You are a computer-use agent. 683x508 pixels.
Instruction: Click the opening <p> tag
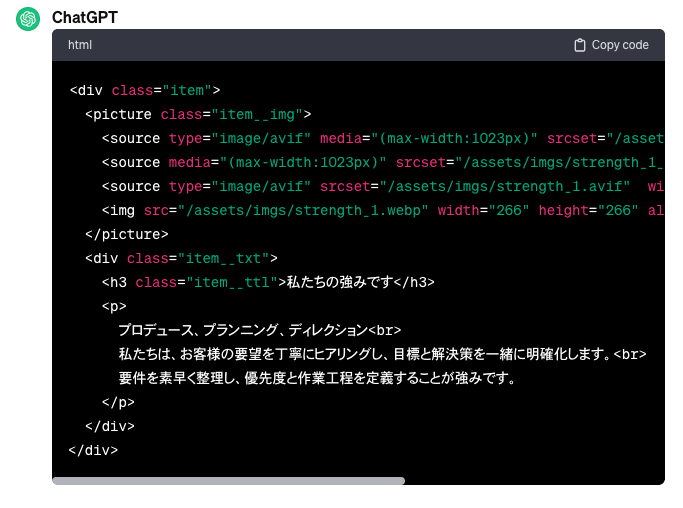[114, 307]
